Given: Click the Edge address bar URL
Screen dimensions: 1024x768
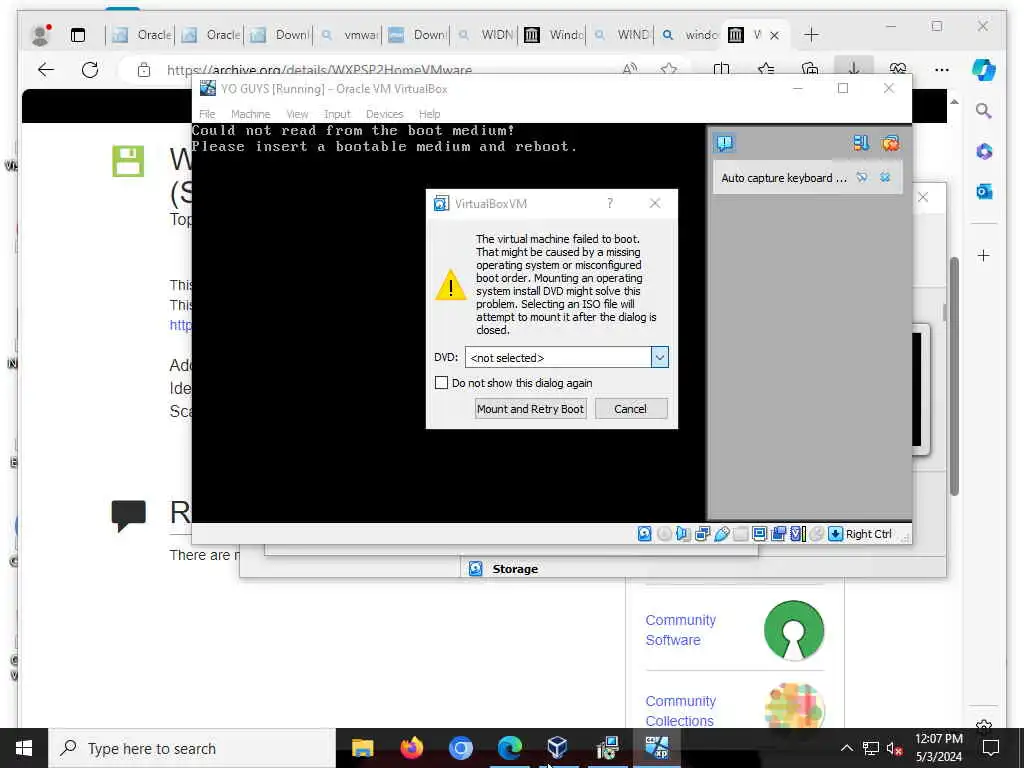Looking at the screenshot, I should [319, 69].
